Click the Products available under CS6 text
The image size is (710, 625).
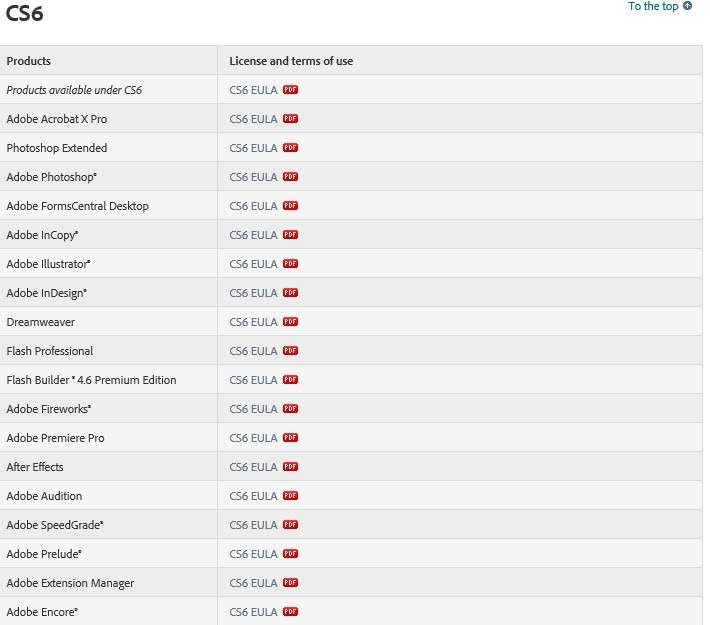(74, 90)
